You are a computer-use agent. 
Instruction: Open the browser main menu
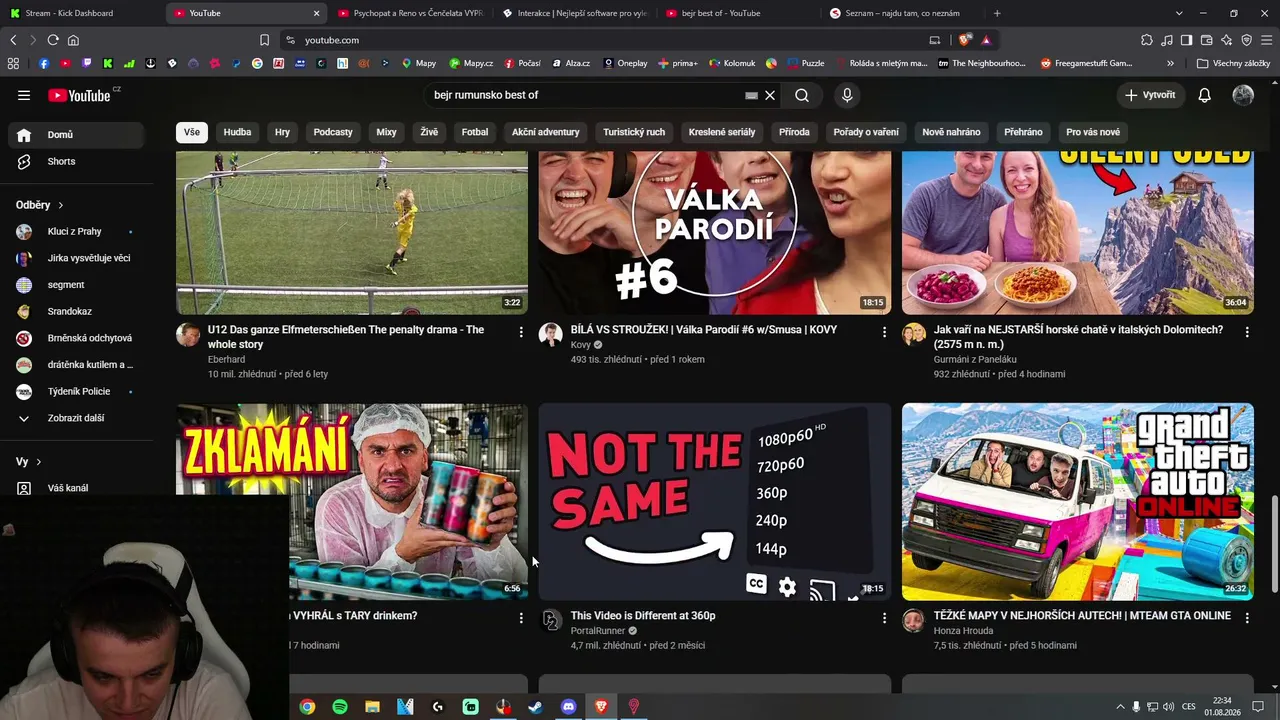coord(1267,40)
